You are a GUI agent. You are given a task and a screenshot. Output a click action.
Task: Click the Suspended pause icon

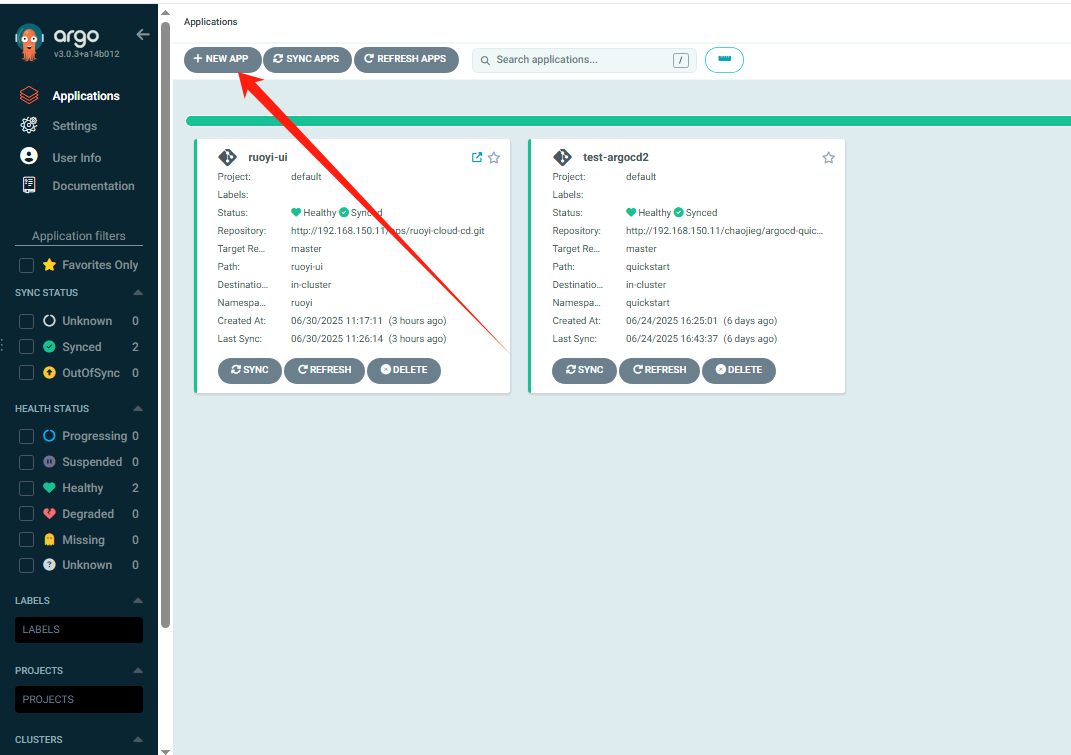[x=49, y=461]
